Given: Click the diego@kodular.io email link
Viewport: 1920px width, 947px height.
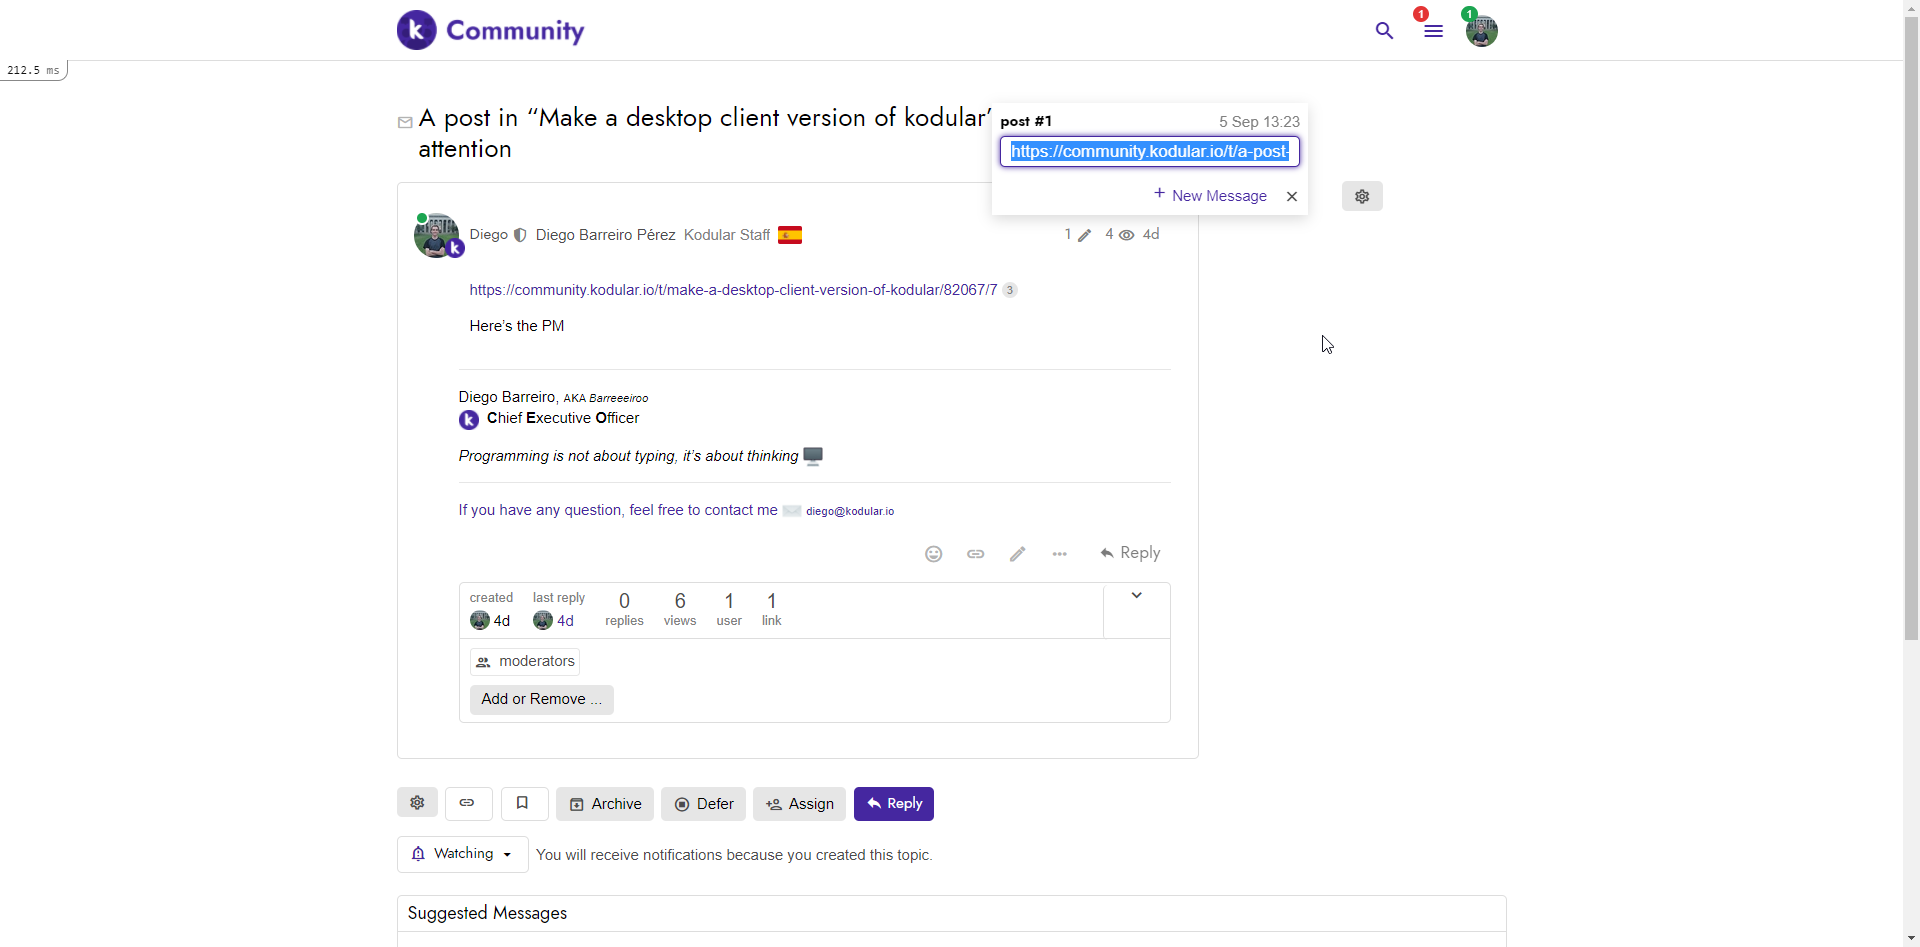Looking at the screenshot, I should click(x=850, y=511).
